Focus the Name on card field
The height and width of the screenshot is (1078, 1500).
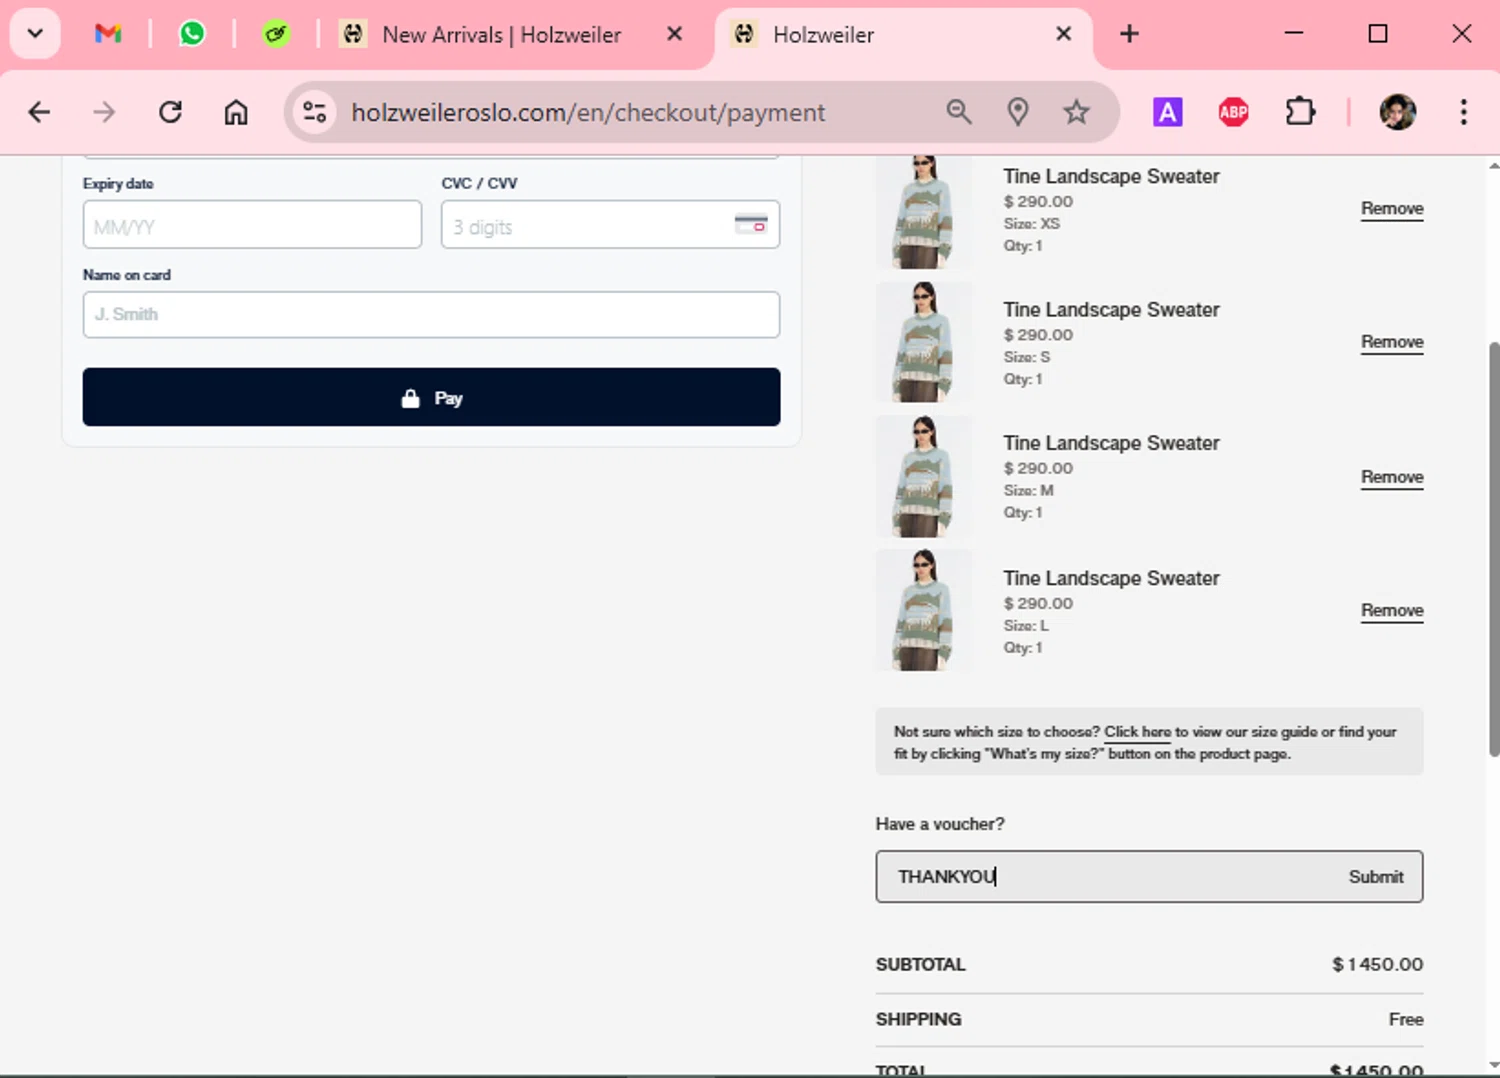431,314
